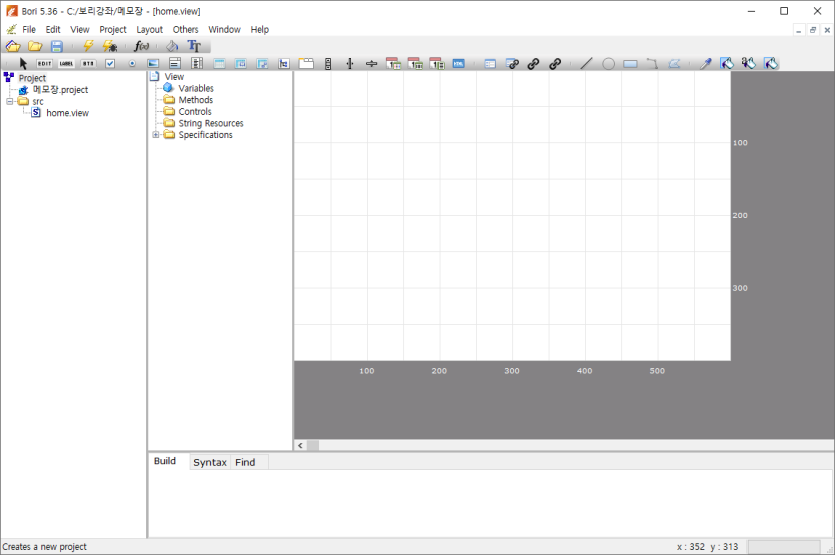Click the new project house icon
This screenshot has height=555, width=835.
pos(13,46)
